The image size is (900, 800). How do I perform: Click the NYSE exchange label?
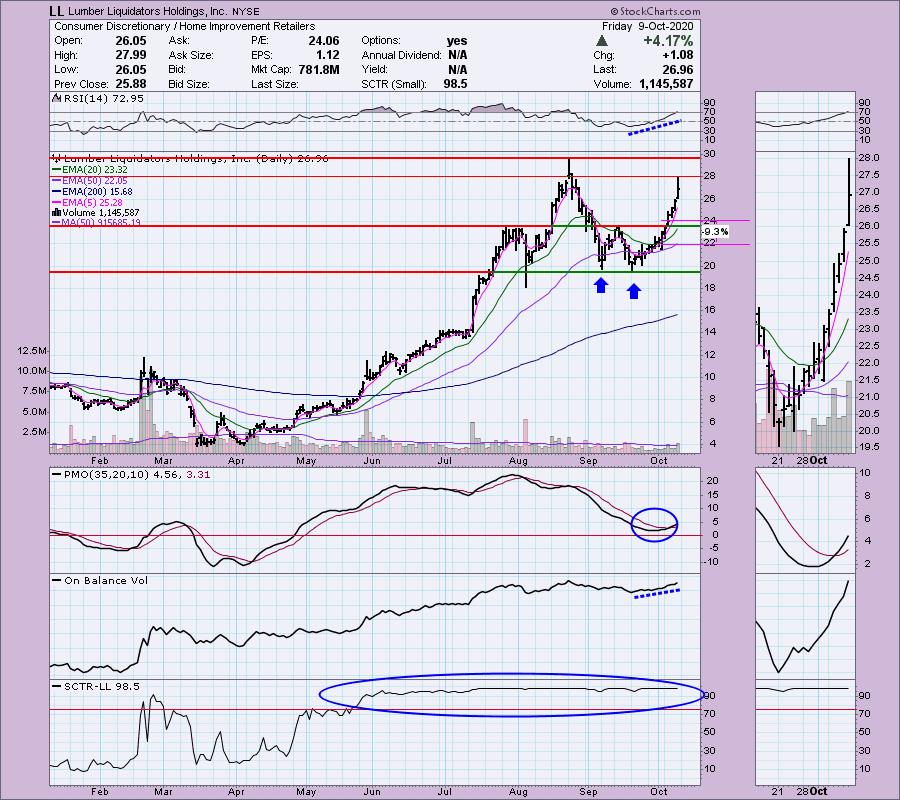pos(246,11)
